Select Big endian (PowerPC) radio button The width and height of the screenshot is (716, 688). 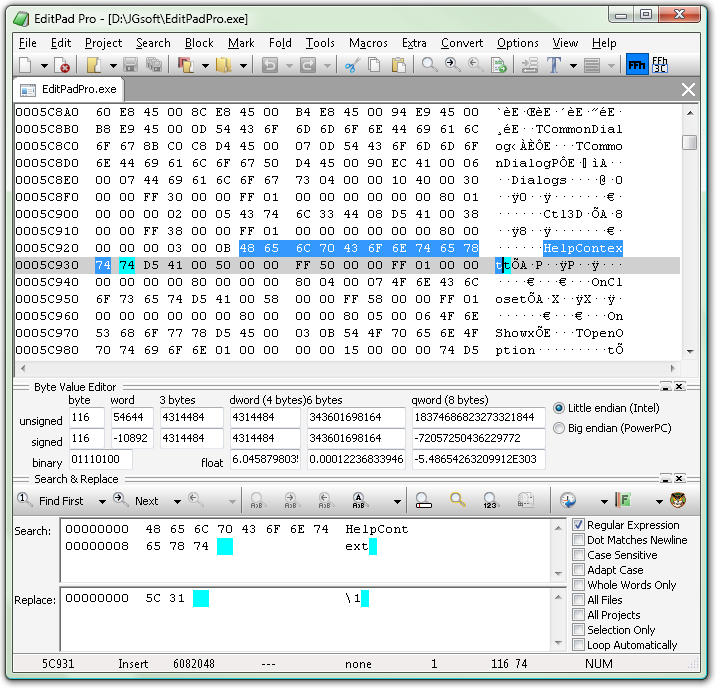click(558, 428)
